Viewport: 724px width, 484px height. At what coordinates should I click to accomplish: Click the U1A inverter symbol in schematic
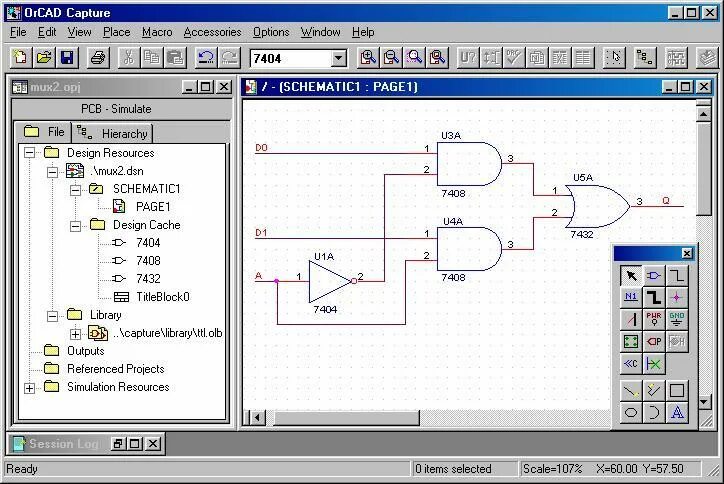331,281
